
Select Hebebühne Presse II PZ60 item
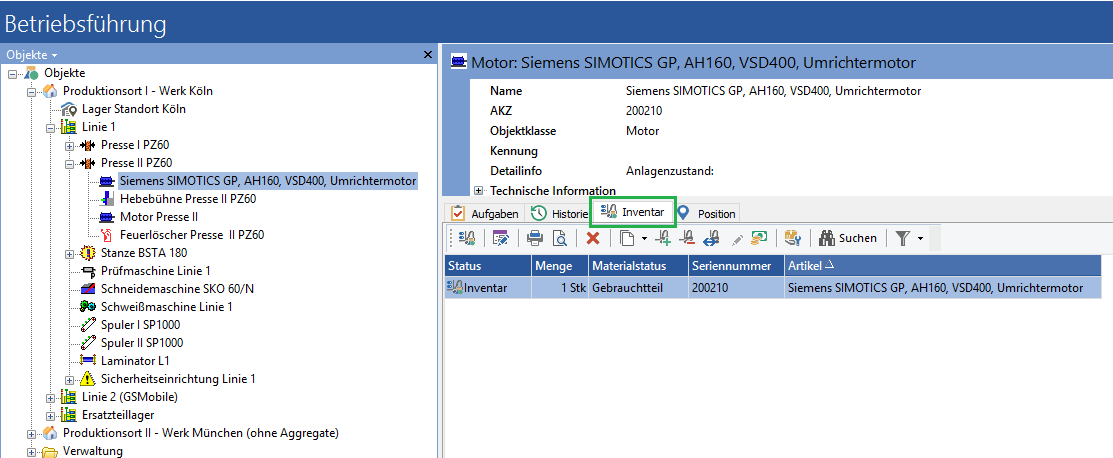(188, 199)
